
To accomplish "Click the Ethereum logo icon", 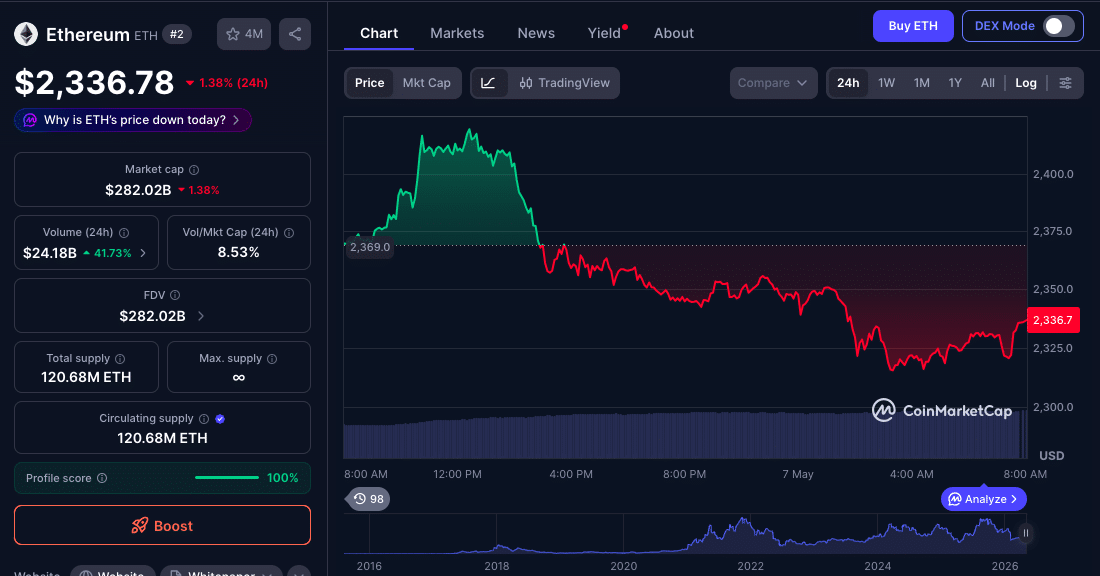I will tap(26, 34).
